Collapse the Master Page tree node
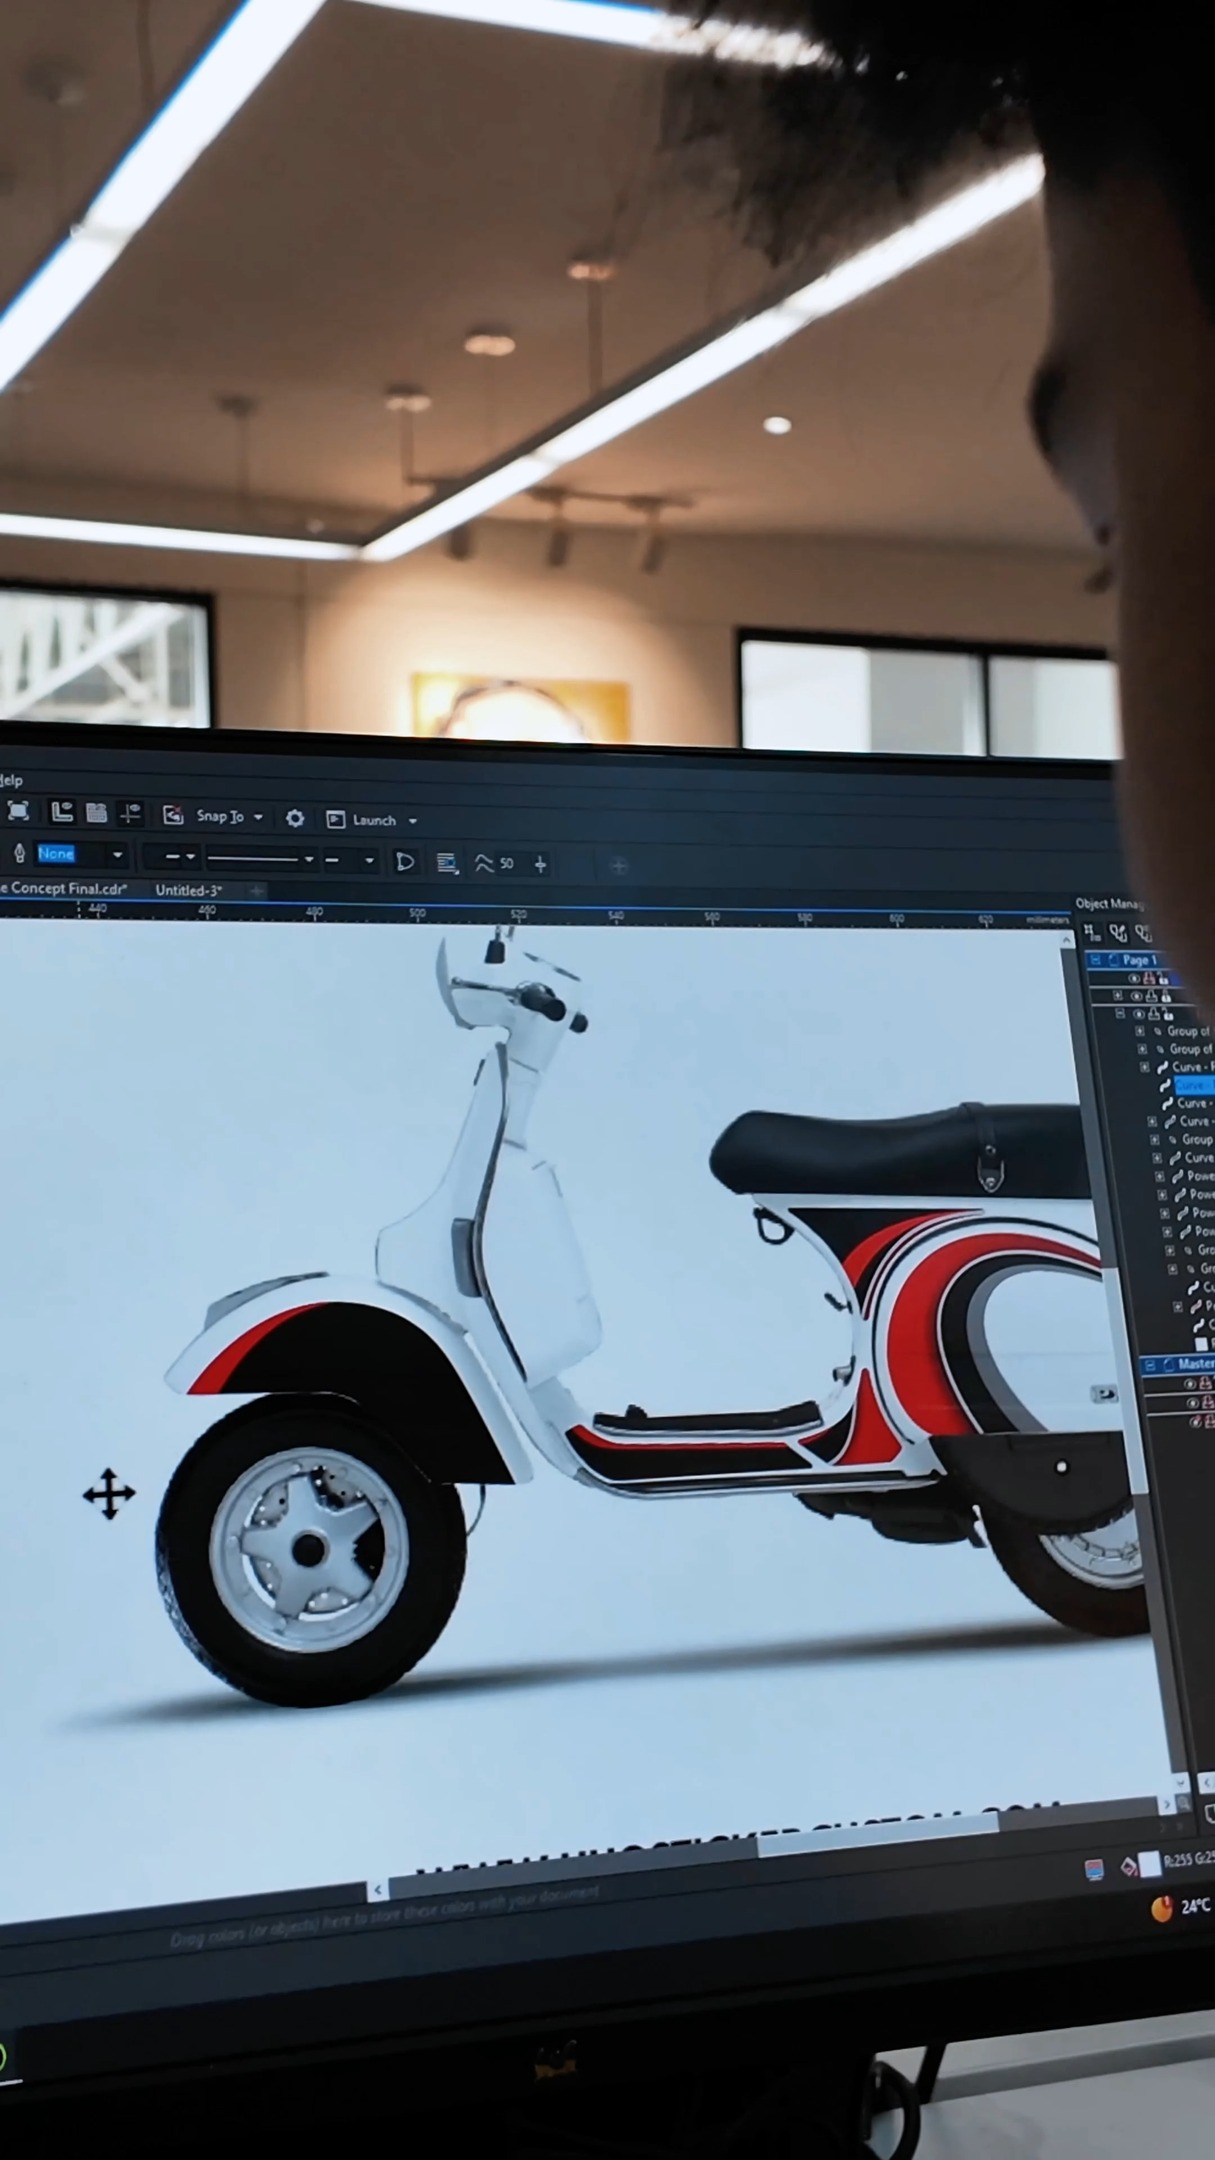 point(1150,1365)
